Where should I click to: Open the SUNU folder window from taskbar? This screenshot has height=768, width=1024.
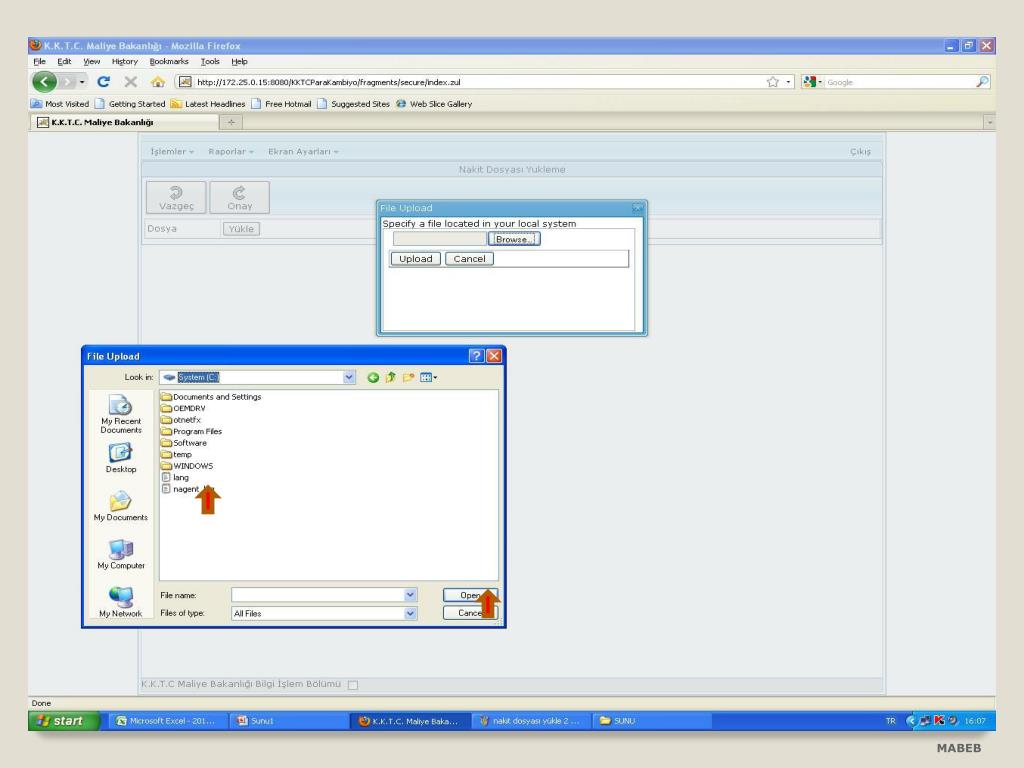point(650,721)
